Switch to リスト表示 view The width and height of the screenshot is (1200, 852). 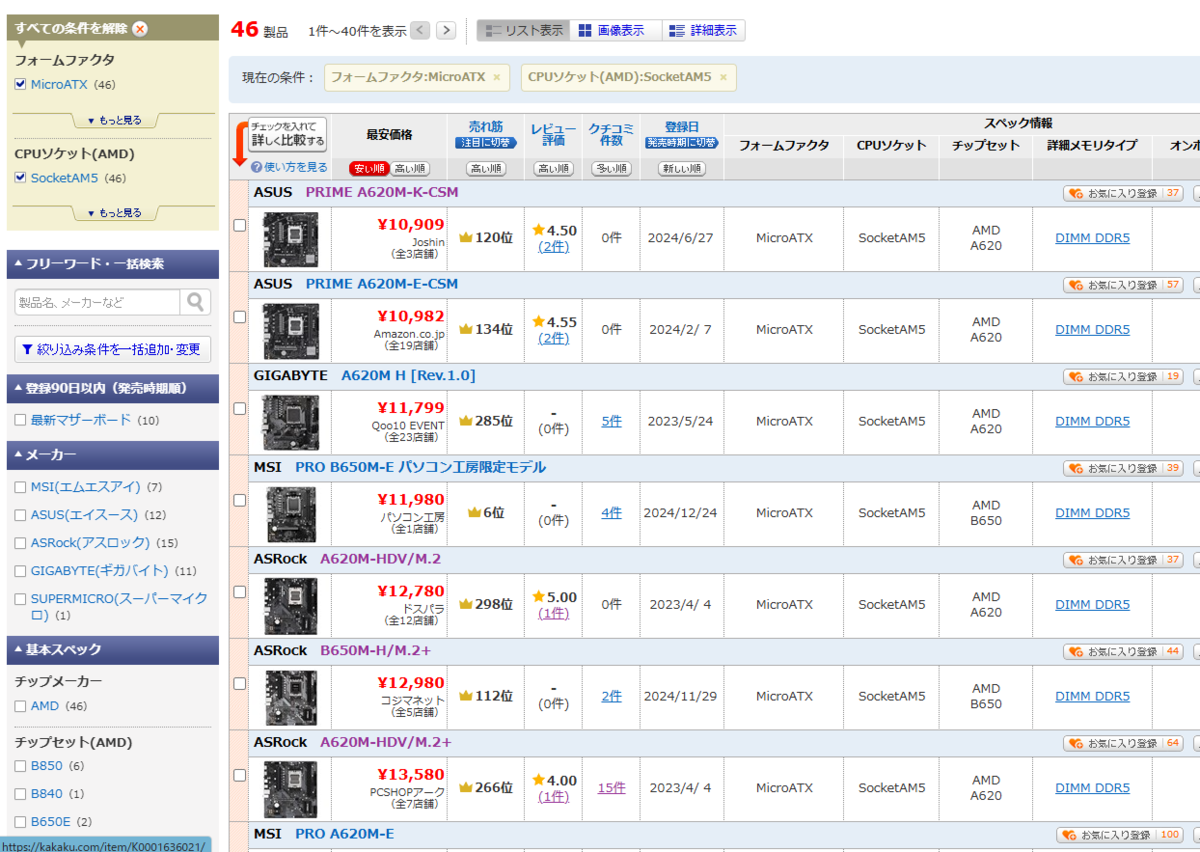[523, 31]
